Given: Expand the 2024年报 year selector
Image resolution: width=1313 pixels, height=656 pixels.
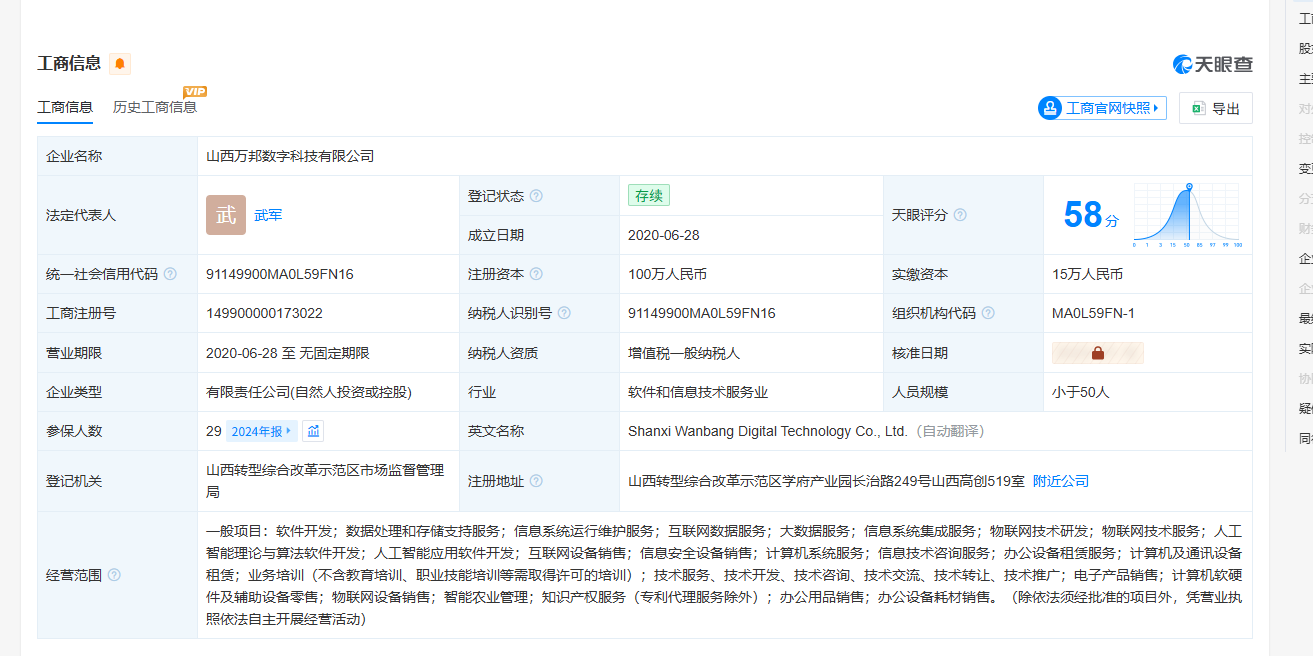Looking at the screenshot, I should point(261,431).
